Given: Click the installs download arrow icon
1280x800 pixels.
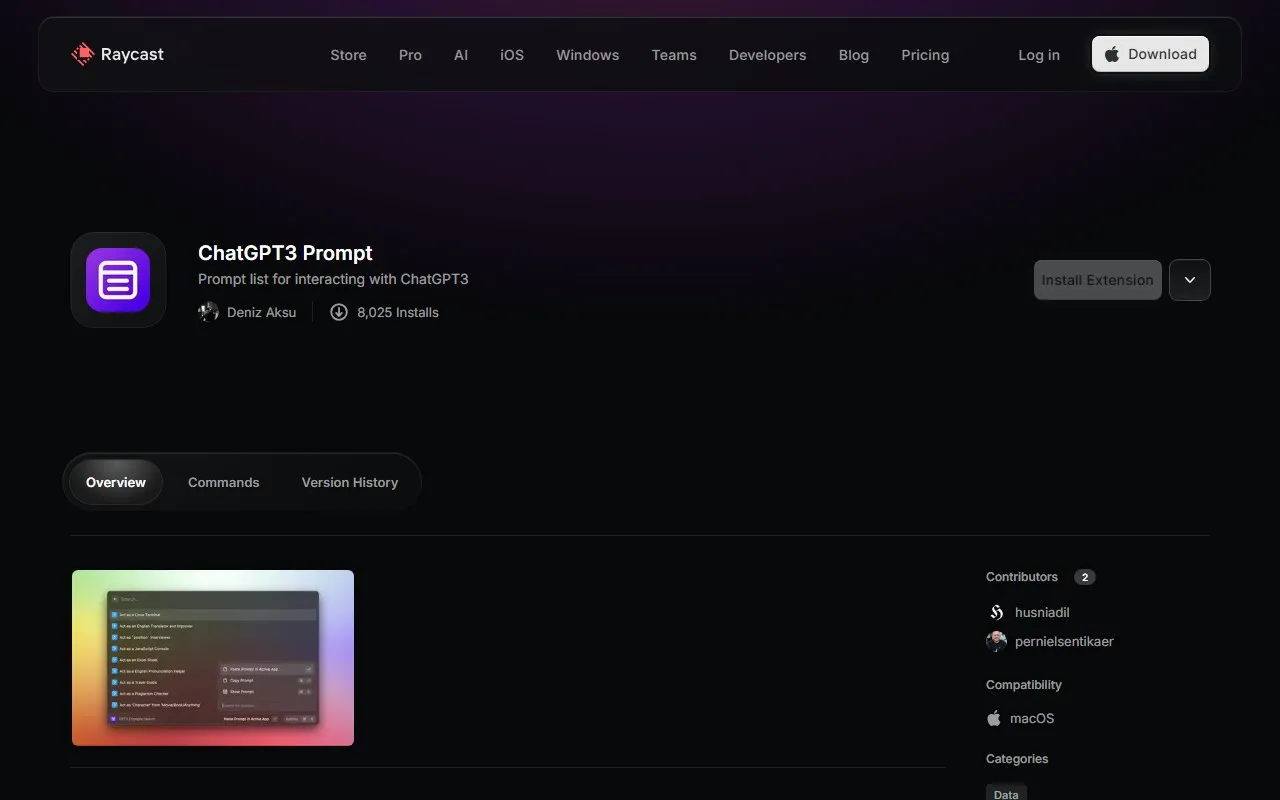Looking at the screenshot, I should point(339,312).
